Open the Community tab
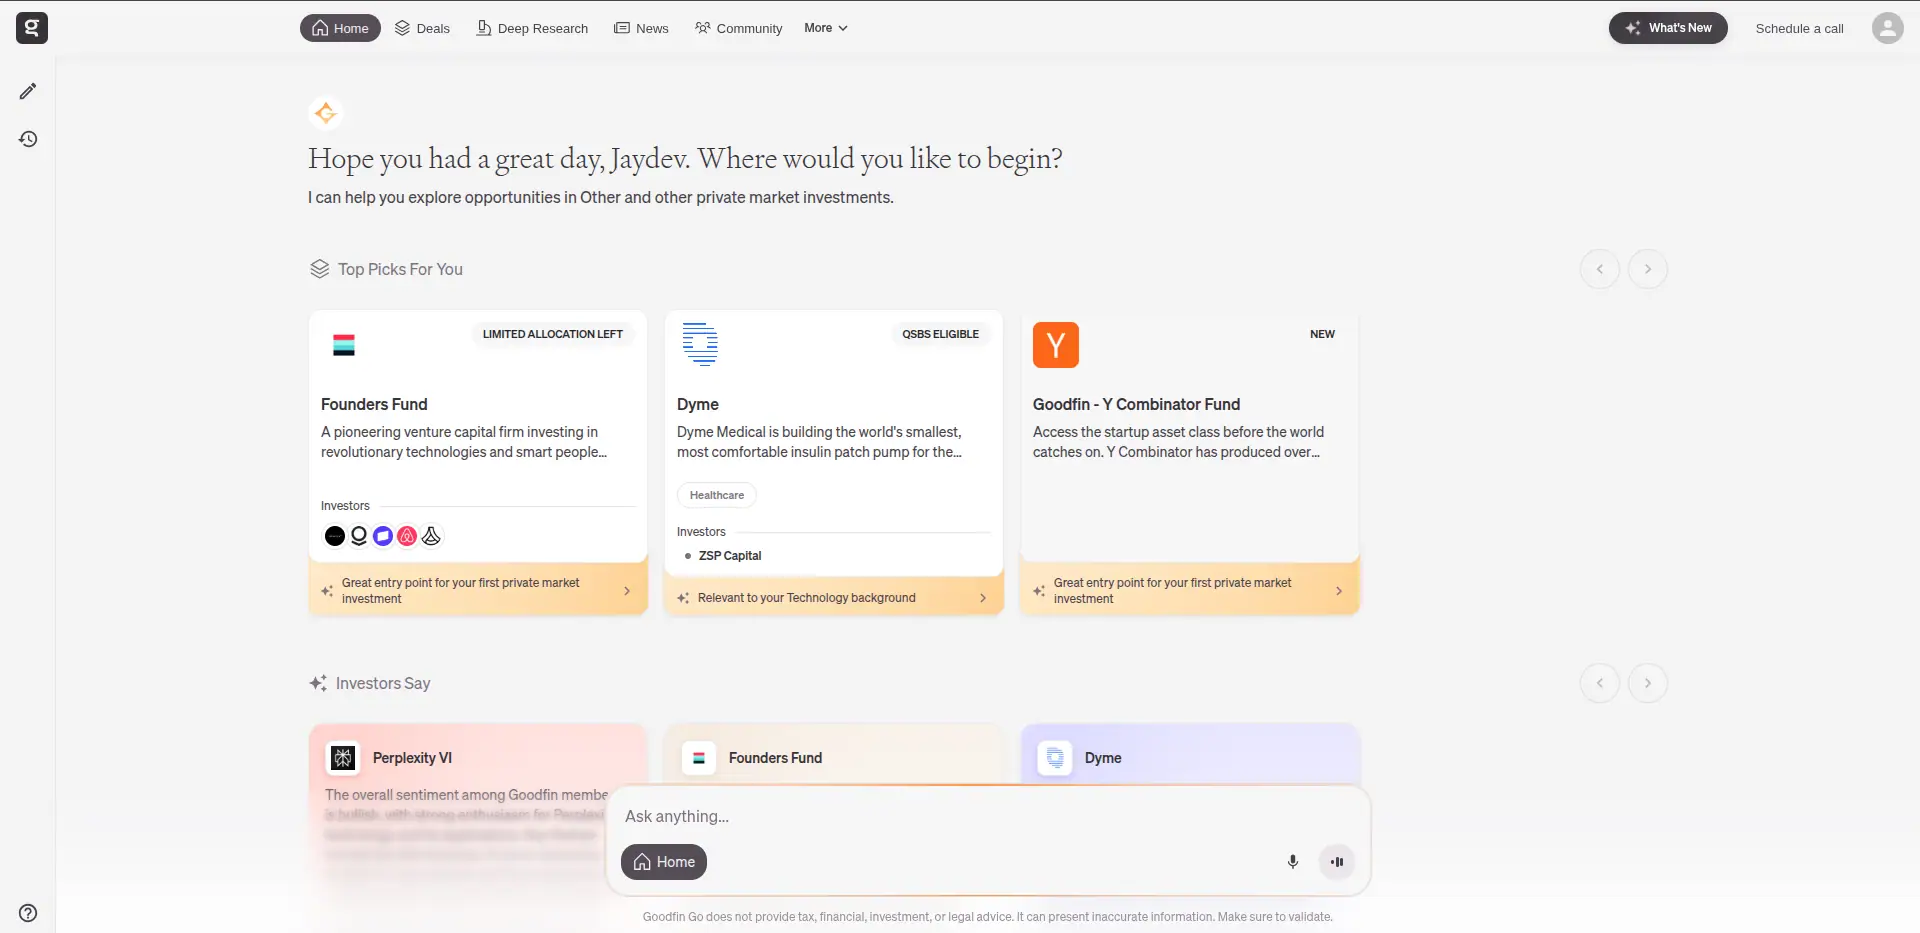 click(739, 28)
